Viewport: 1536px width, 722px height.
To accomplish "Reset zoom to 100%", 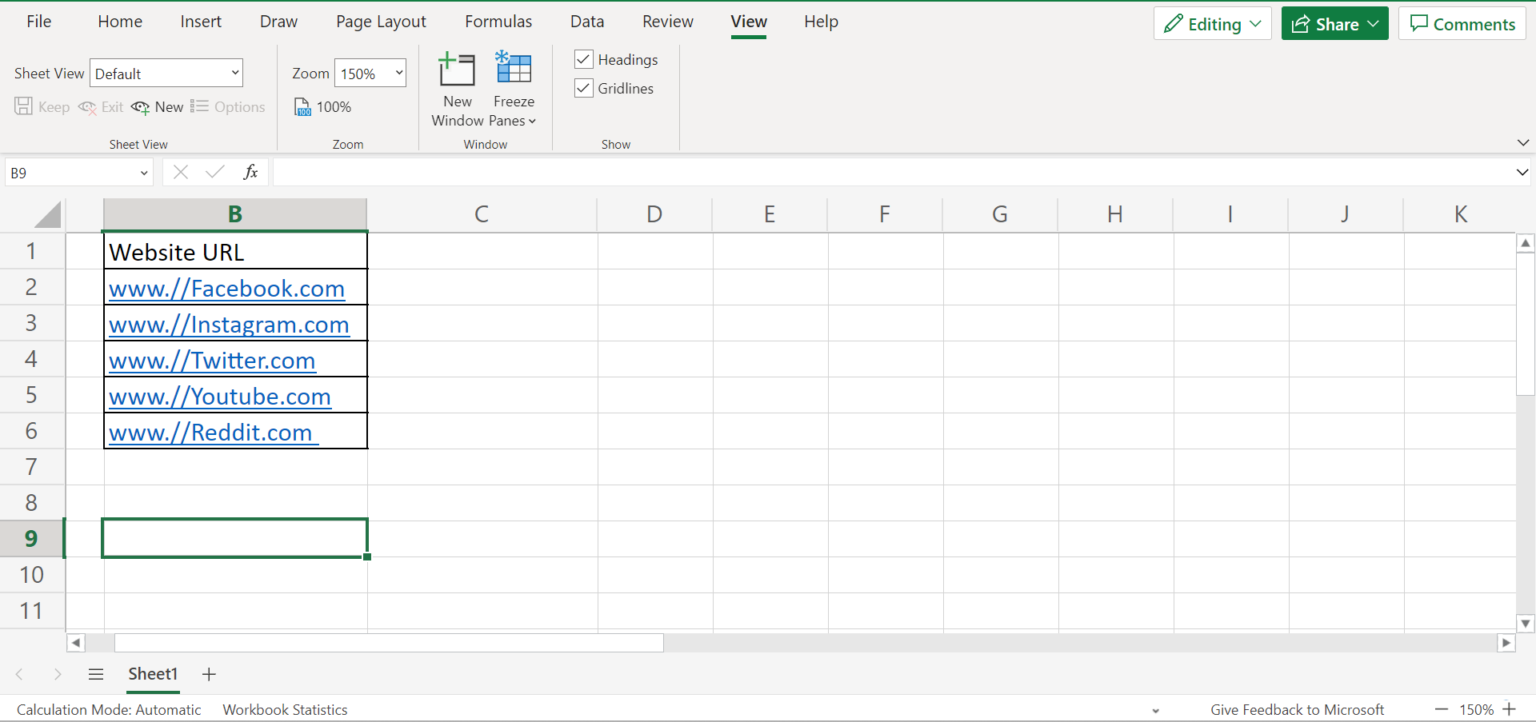I will point(321,106).
